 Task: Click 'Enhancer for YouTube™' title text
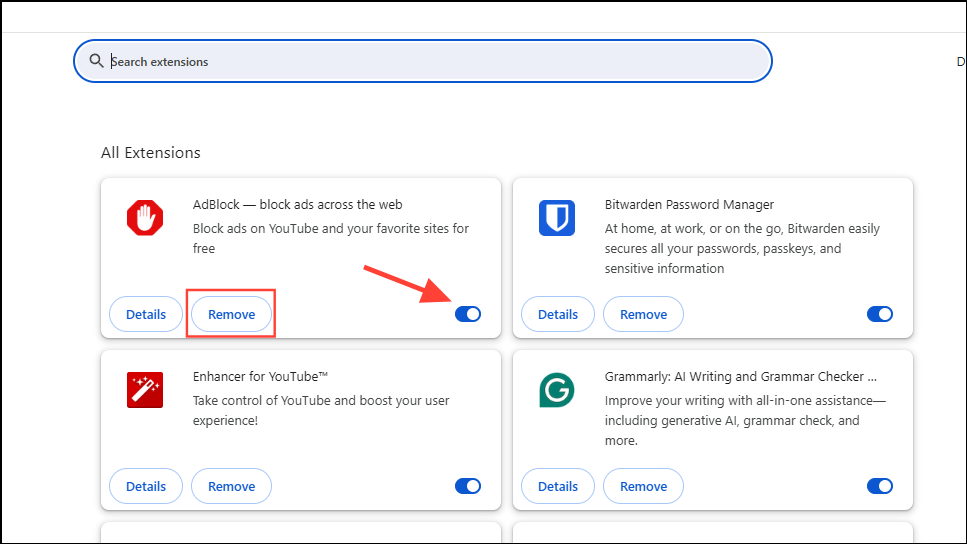(x=260, y=376)
